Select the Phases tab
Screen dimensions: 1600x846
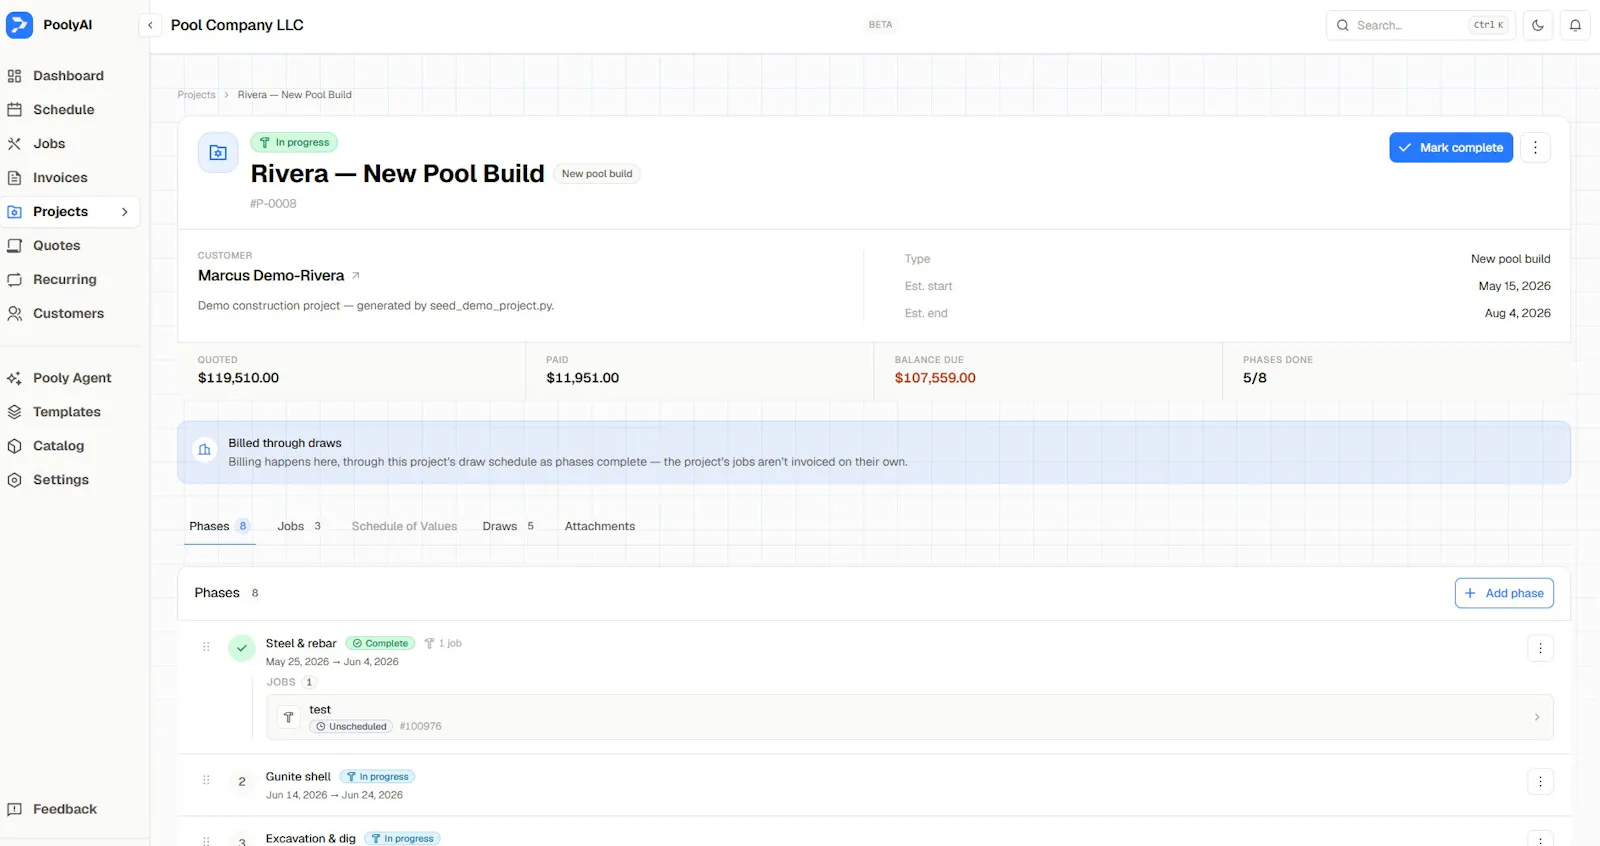pyautogui.click(x=219, y=526)
